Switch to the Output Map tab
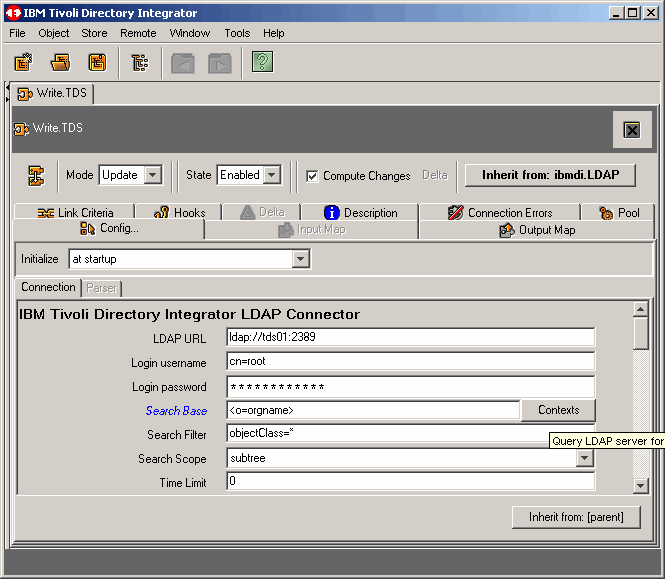The width and height of the screenshot is (665, 579). coord(536,230)
